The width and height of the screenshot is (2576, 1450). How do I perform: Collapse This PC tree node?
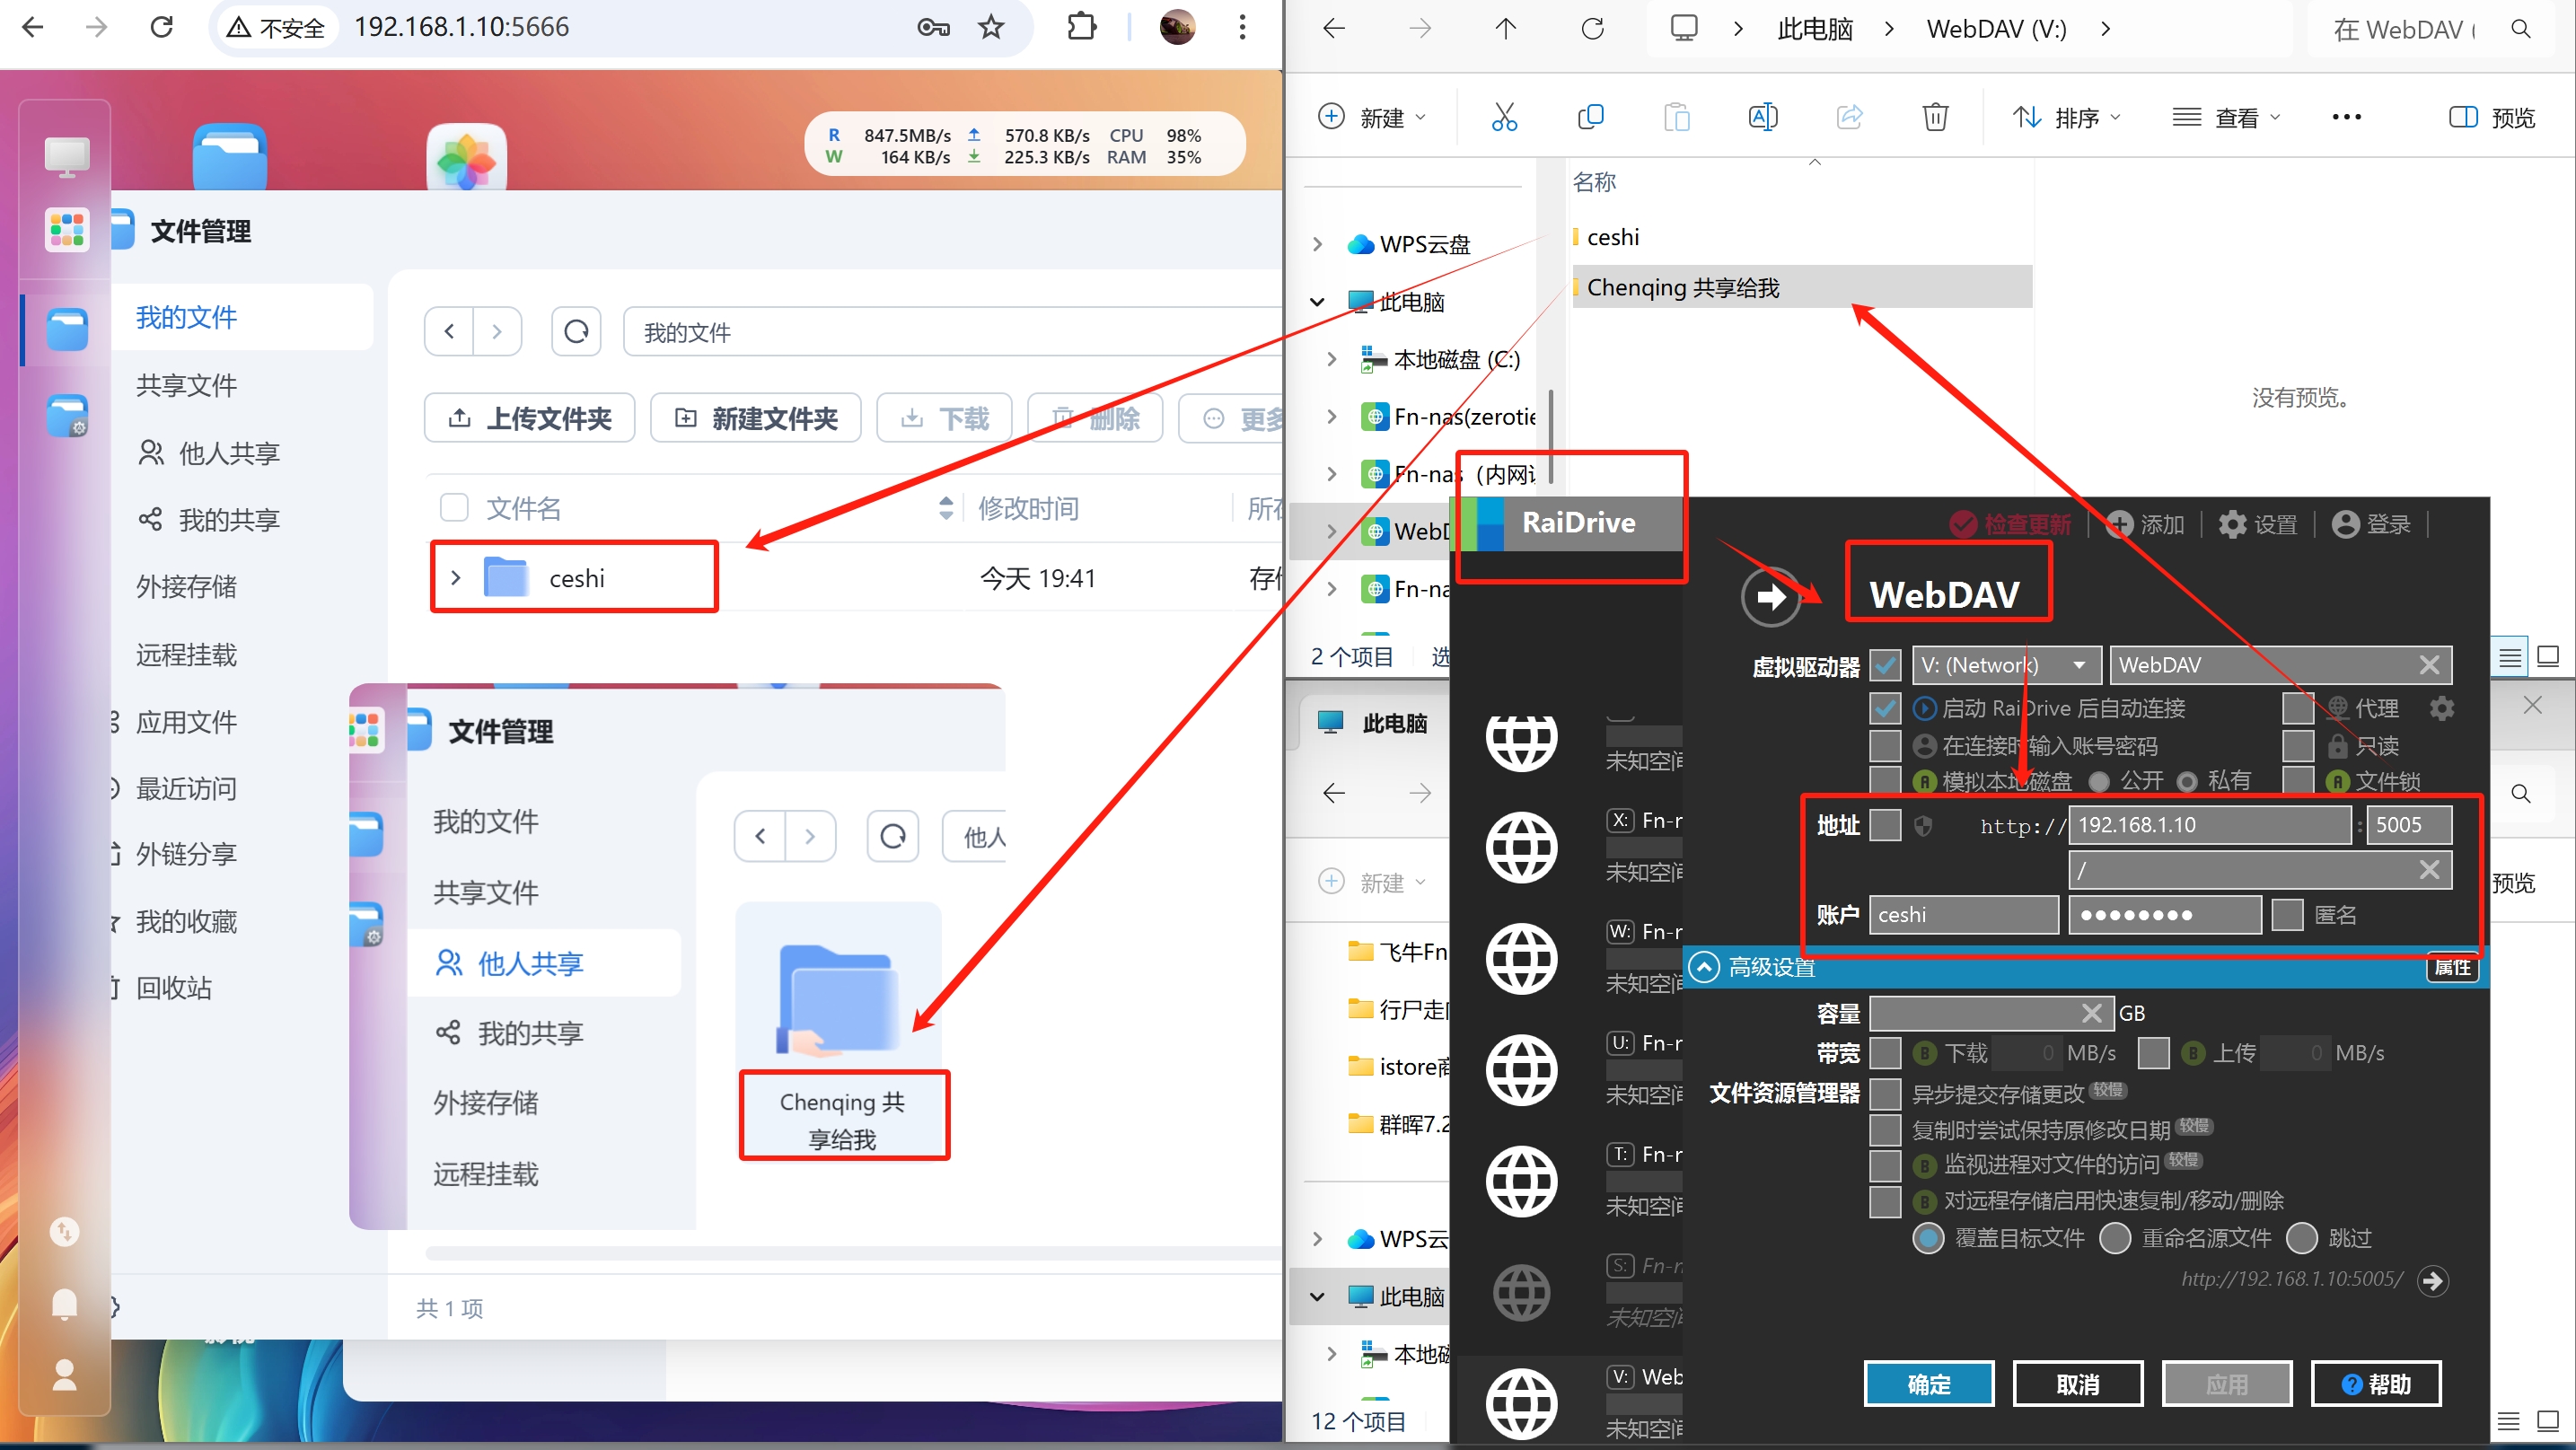point(1317,301)
